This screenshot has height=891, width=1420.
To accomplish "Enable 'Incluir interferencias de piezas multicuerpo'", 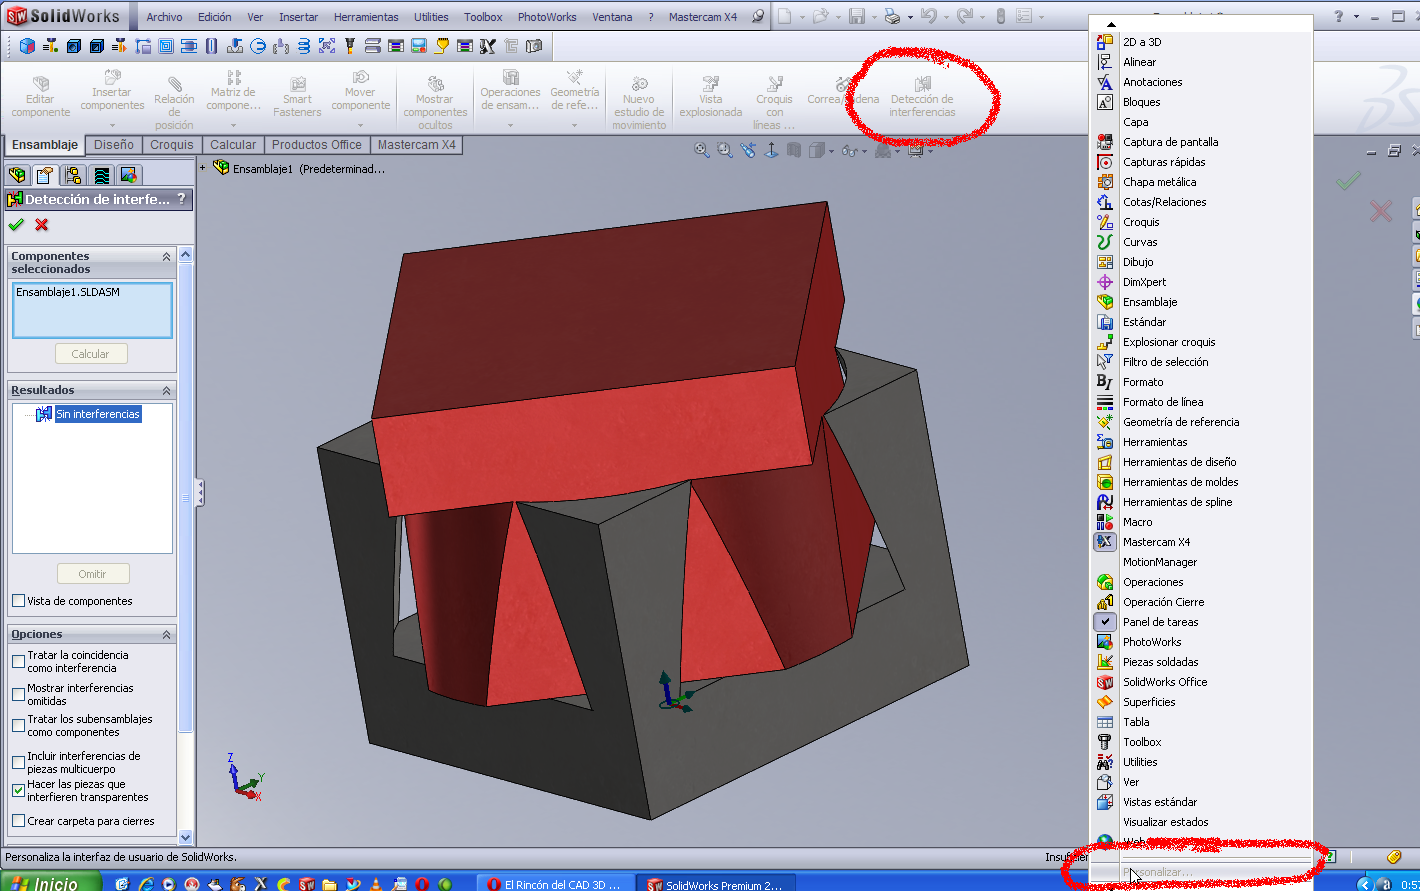I will pyautogui.click(x=18, y=762).
